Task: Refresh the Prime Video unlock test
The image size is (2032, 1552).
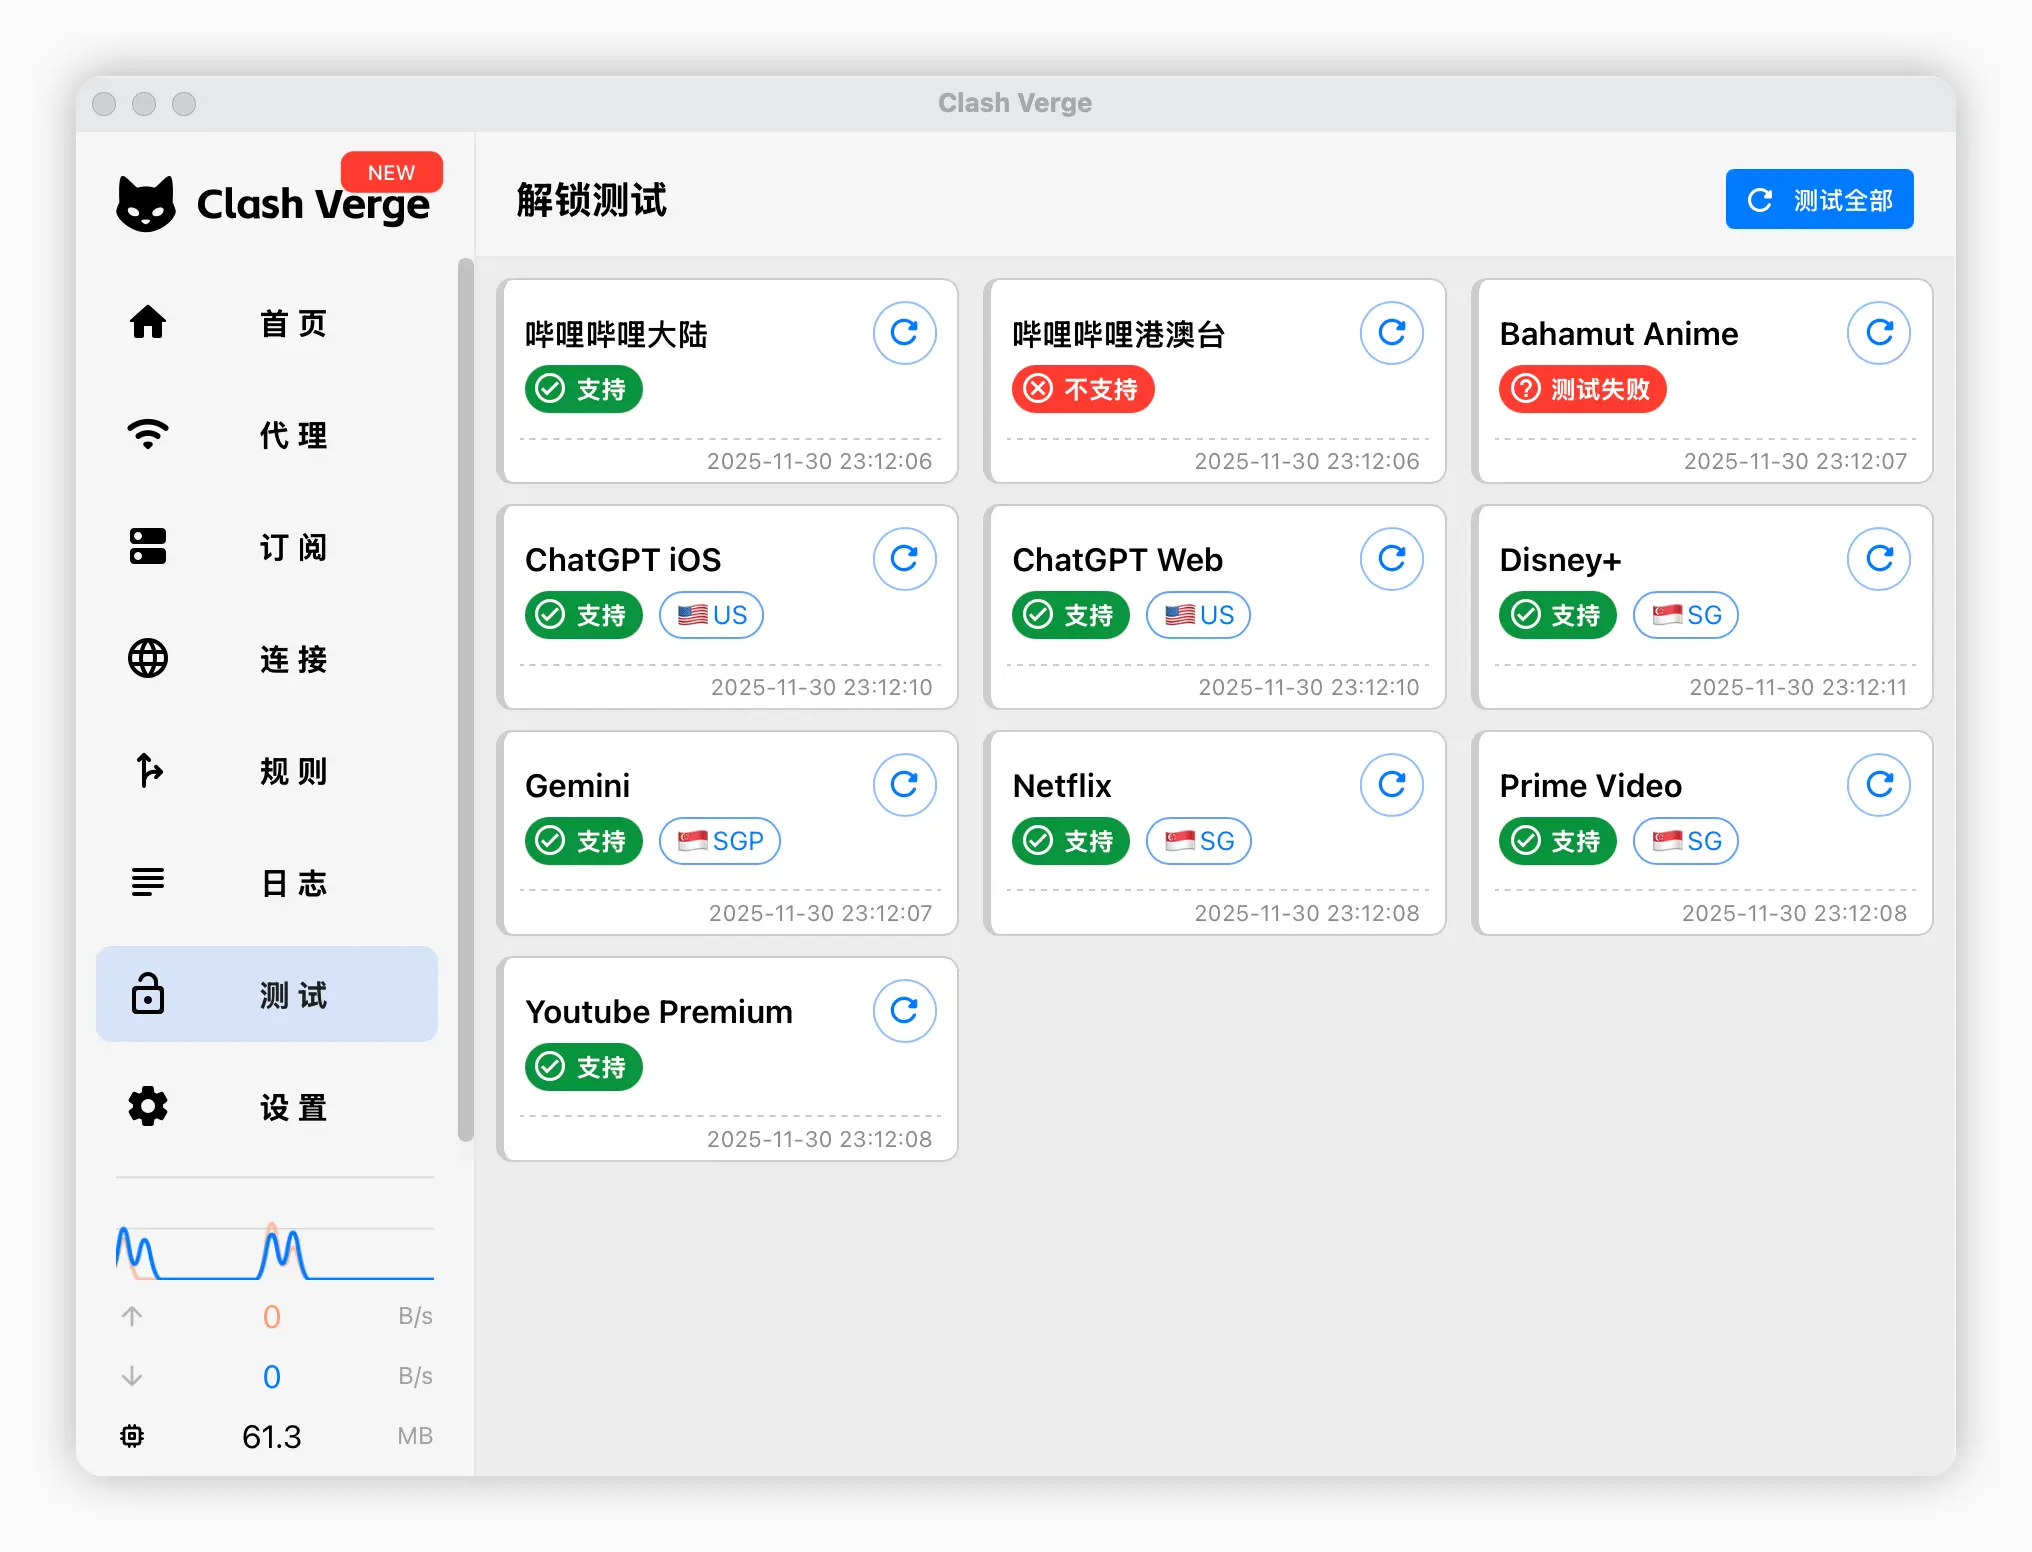Action: pos(1879,784)
